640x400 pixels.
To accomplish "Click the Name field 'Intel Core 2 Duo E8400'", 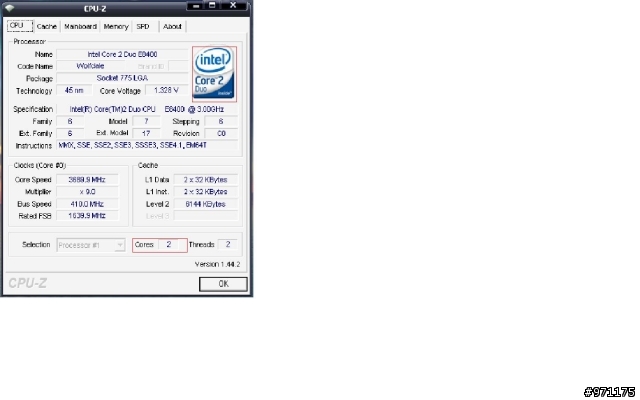I will point(122,54).
